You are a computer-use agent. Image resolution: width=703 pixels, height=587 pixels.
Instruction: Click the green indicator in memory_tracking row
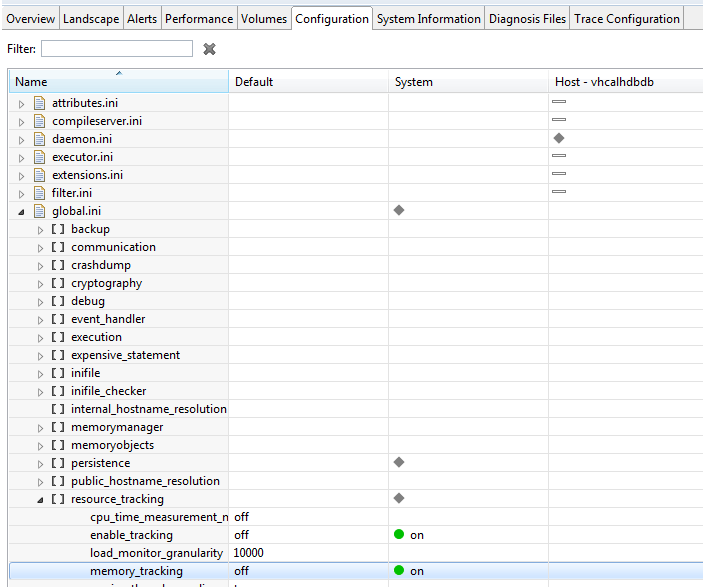click(x=399, y=571)
